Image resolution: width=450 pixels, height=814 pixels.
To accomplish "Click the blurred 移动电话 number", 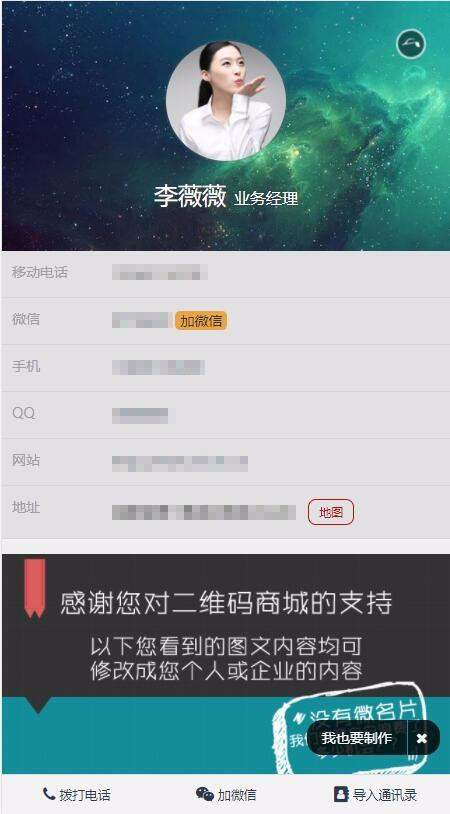I will click(160, 273).
